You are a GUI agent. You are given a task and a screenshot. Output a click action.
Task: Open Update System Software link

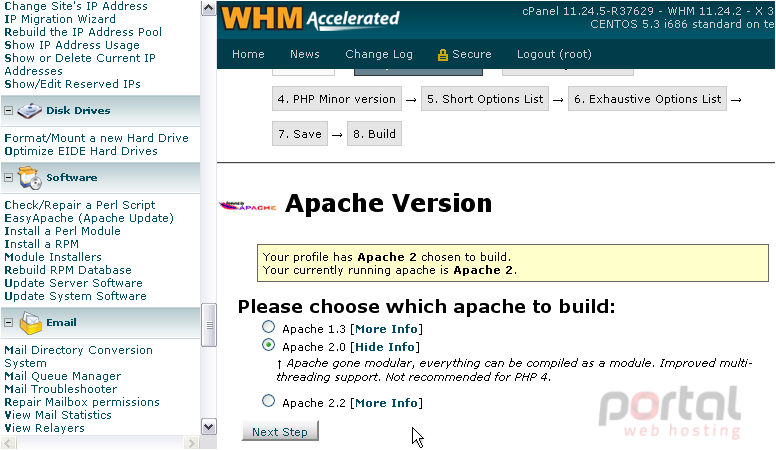pyautogui.click(x=75, y=296)
